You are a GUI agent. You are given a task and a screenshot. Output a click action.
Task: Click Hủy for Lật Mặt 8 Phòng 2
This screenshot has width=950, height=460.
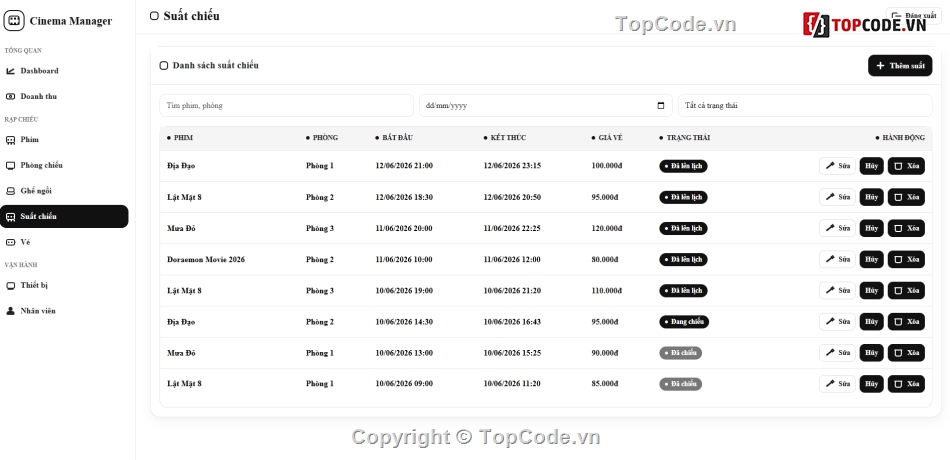point(871,197)
